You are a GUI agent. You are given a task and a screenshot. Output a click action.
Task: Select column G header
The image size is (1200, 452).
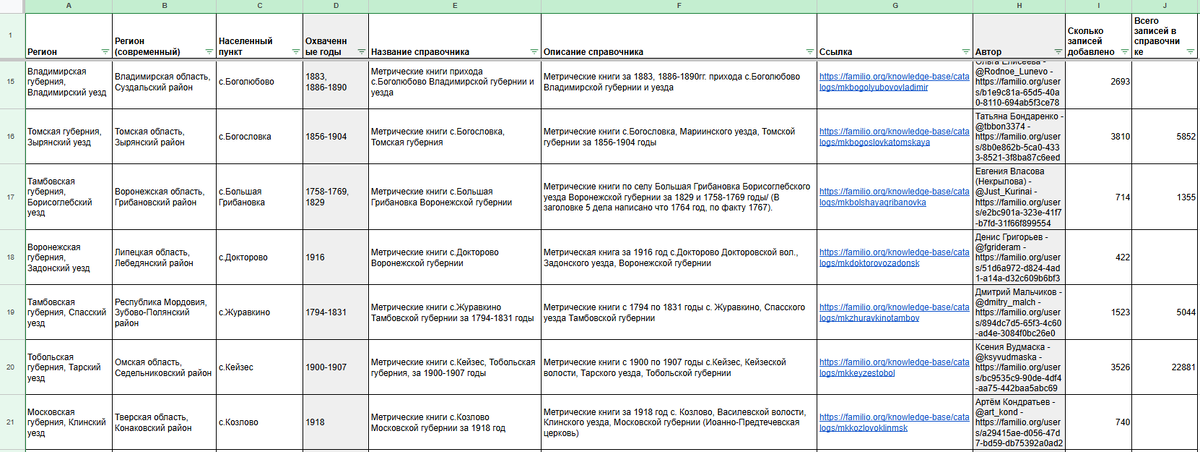coord(894,6)
